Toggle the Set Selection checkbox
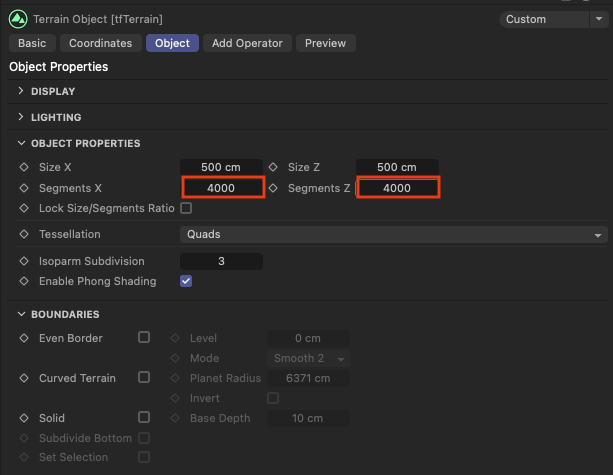 point(144,457)
